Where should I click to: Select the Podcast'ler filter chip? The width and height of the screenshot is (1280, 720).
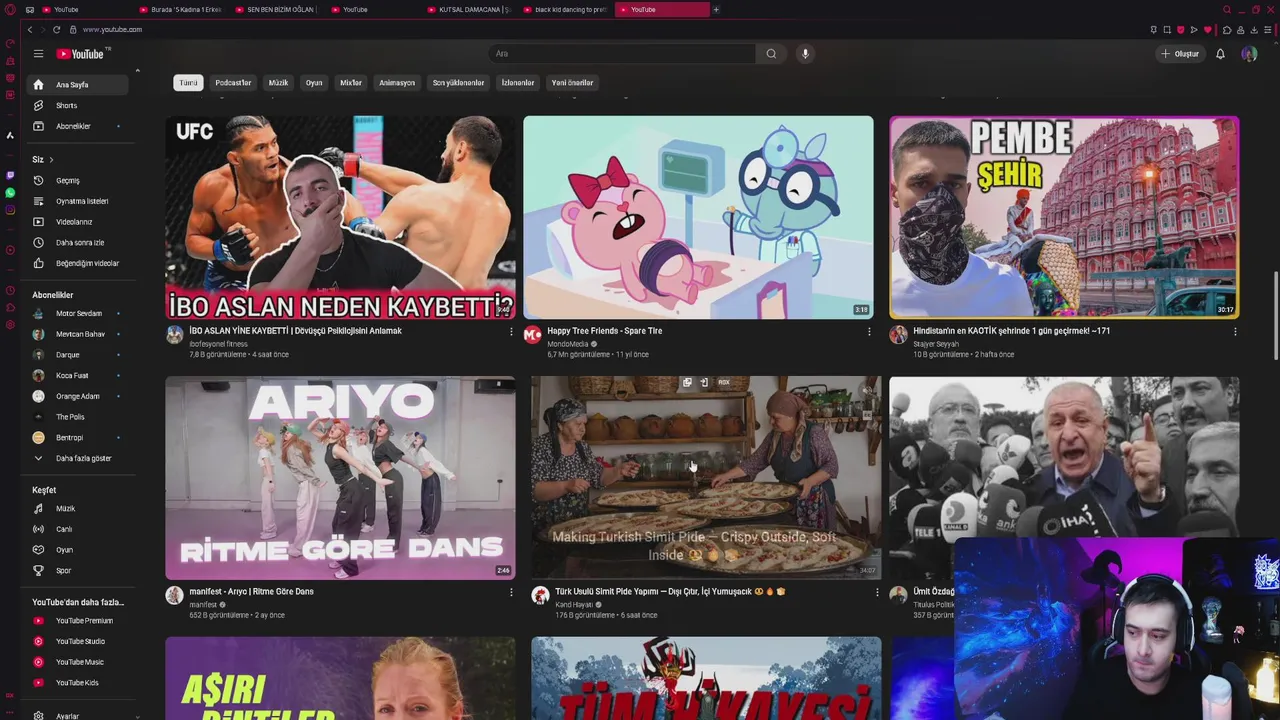233,83
